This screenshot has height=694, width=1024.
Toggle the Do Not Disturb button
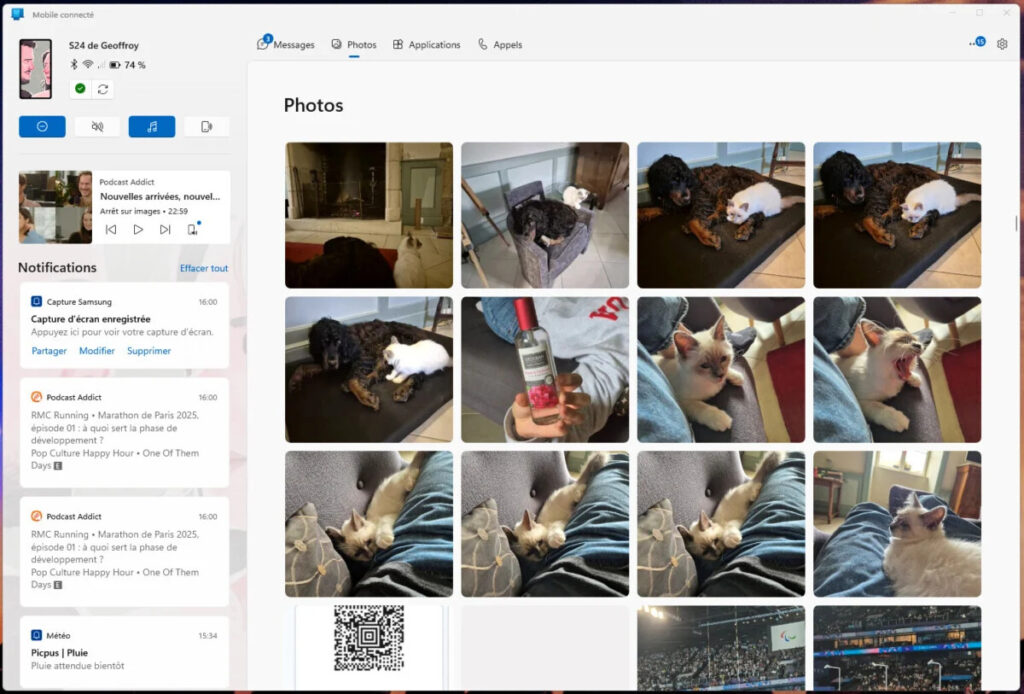click(x=42, y=127)
